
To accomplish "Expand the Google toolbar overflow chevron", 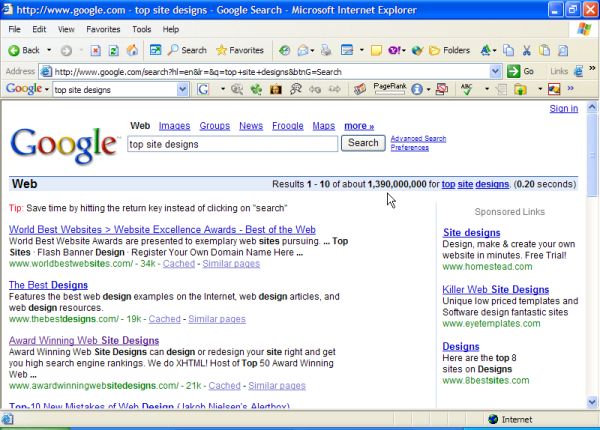I will coord(571,88).
